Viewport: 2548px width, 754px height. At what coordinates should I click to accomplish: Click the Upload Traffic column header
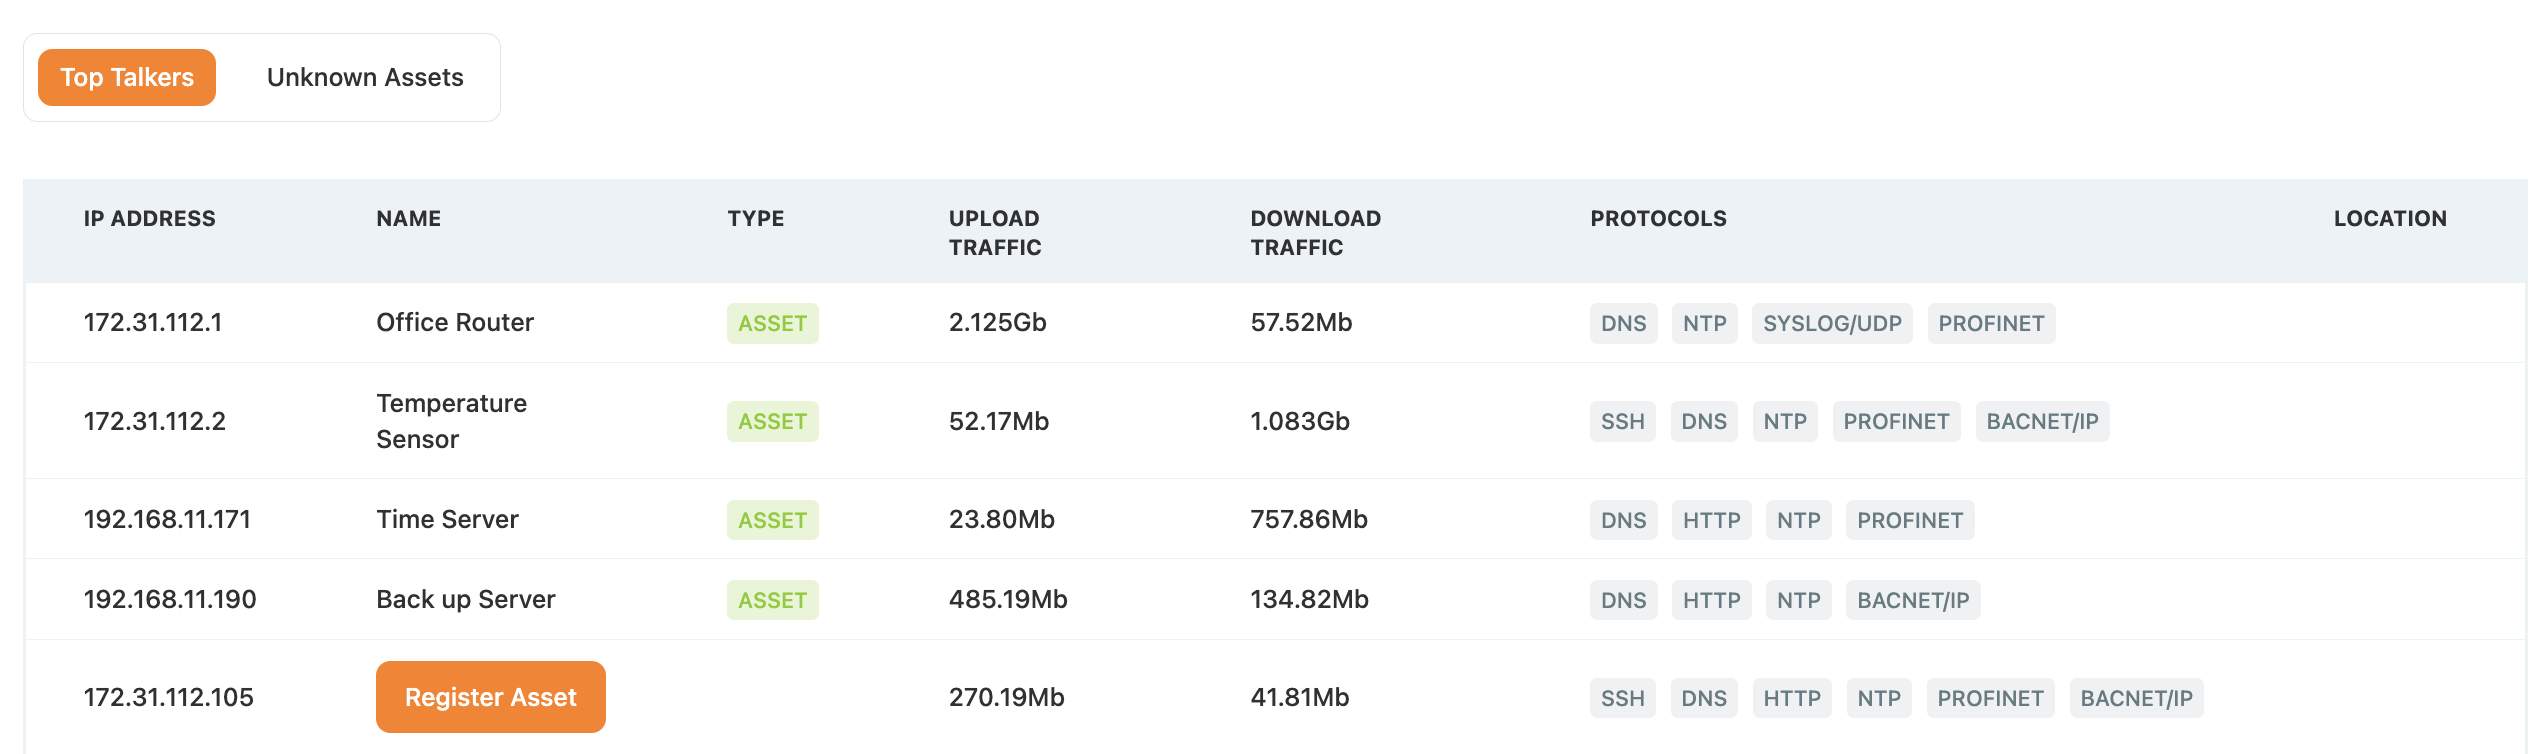pyautogui.click(x=995, y=232)
